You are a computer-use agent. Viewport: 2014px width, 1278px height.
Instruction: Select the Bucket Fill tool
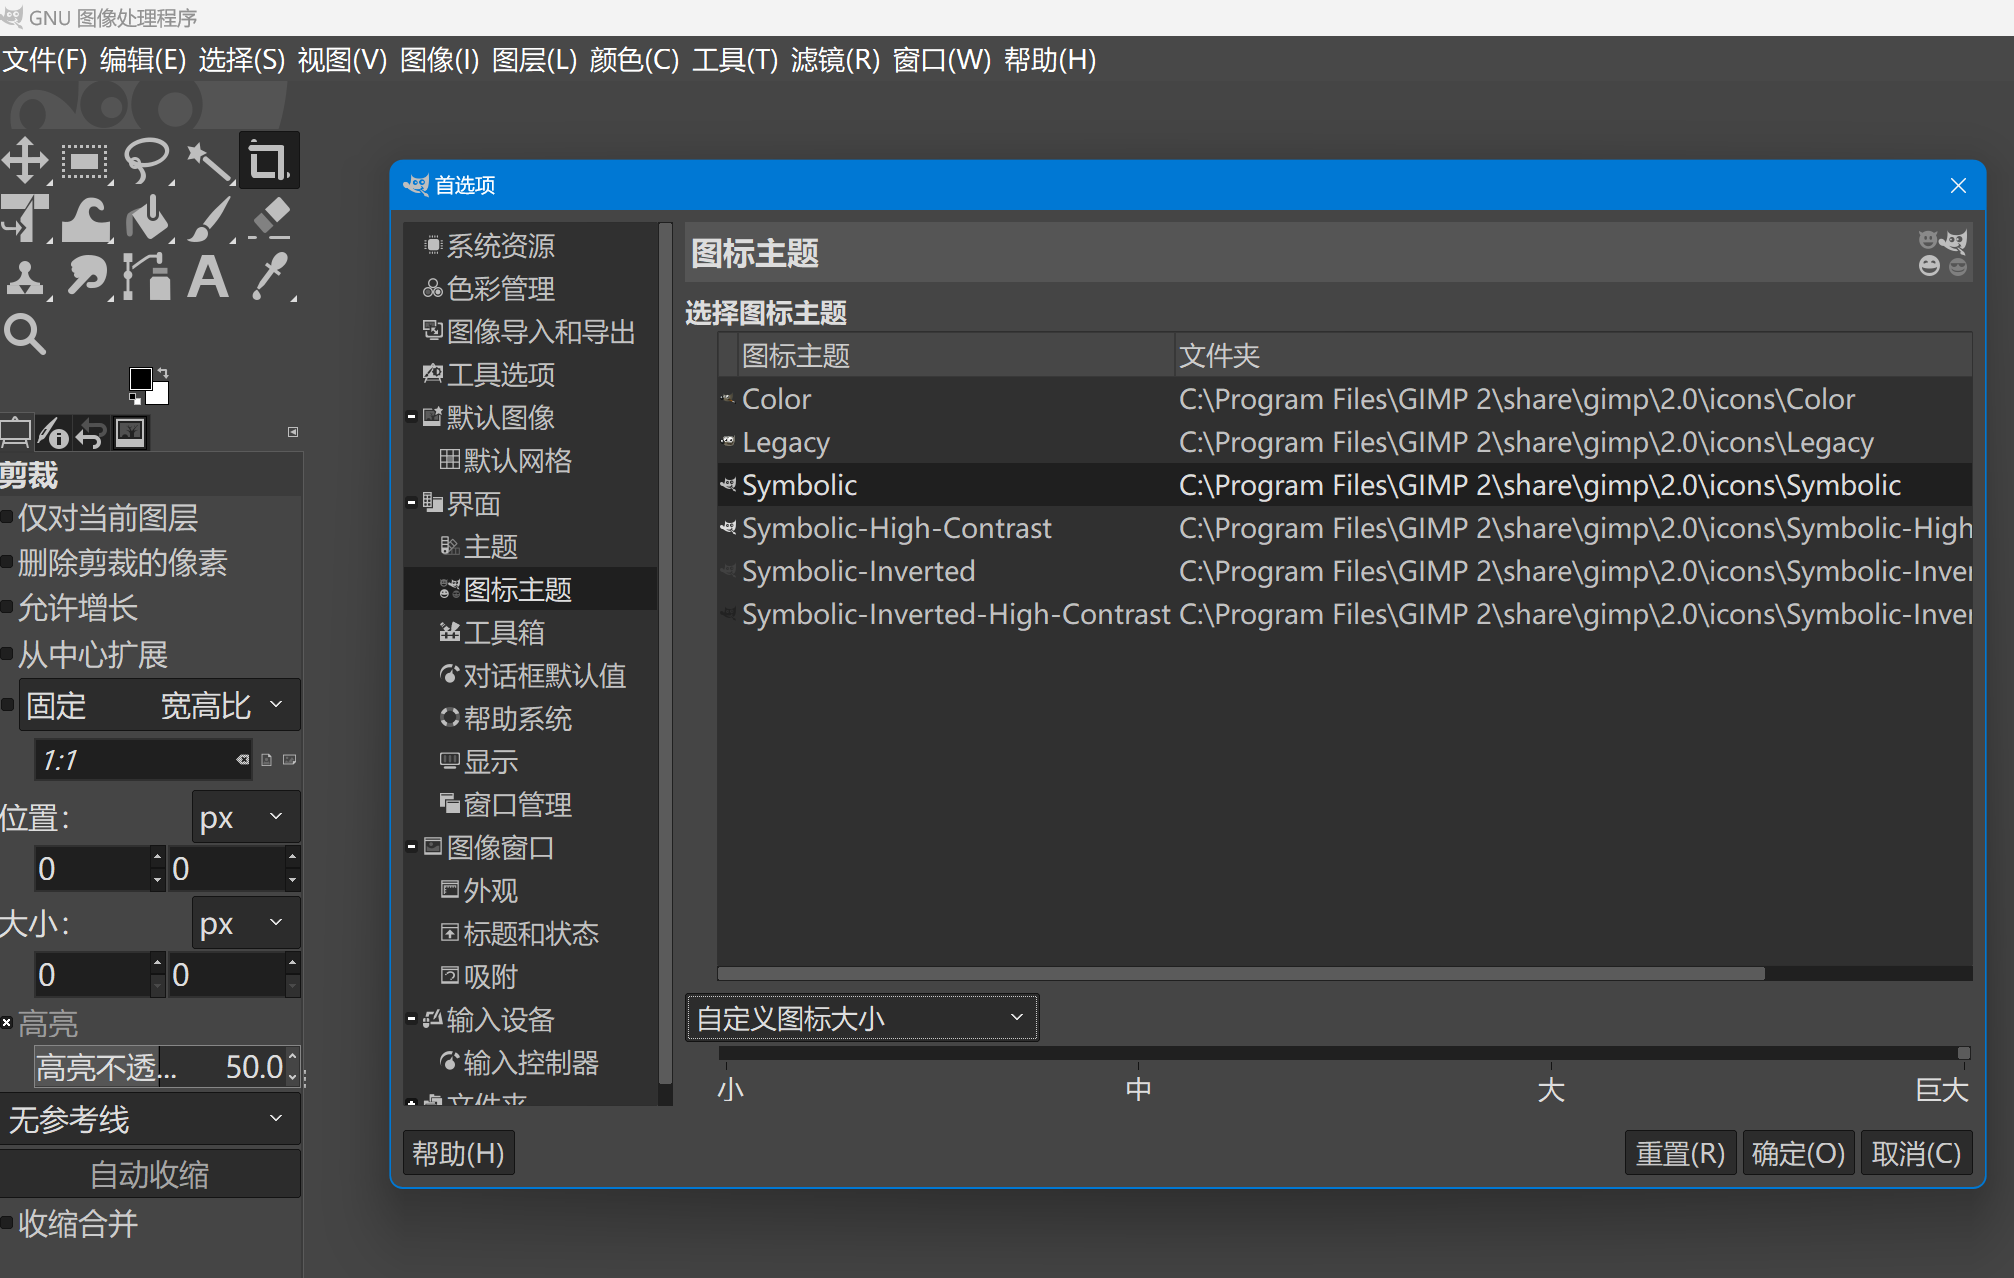coord(147,219)
